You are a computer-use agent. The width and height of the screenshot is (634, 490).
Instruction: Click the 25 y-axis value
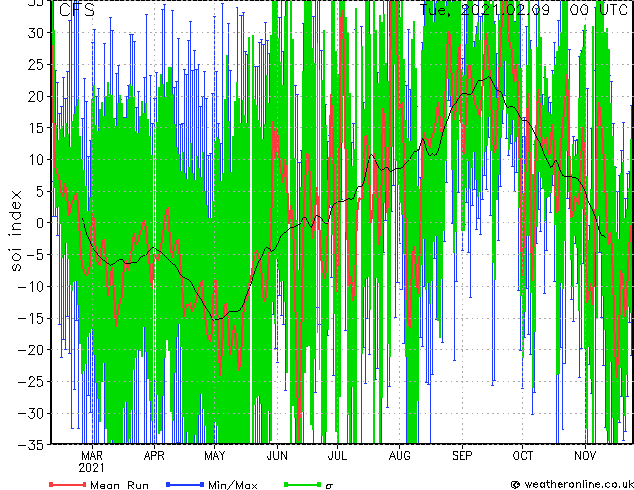pyautogui.click(x=36, y=65)
